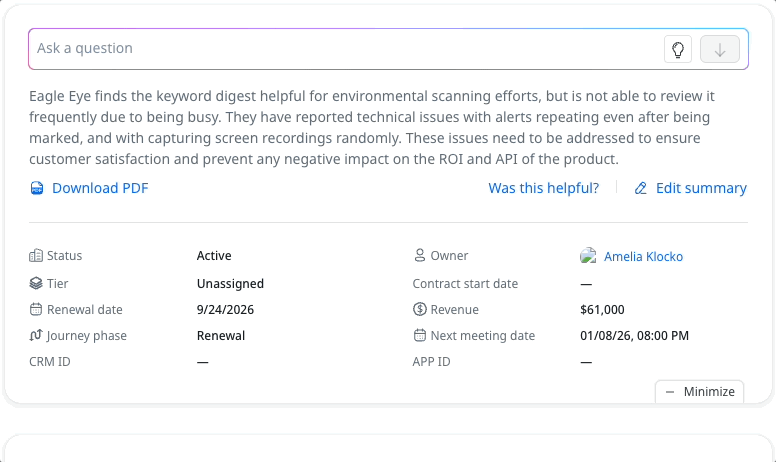Click the pencil edit summary icon

click(x=641, y=188)
